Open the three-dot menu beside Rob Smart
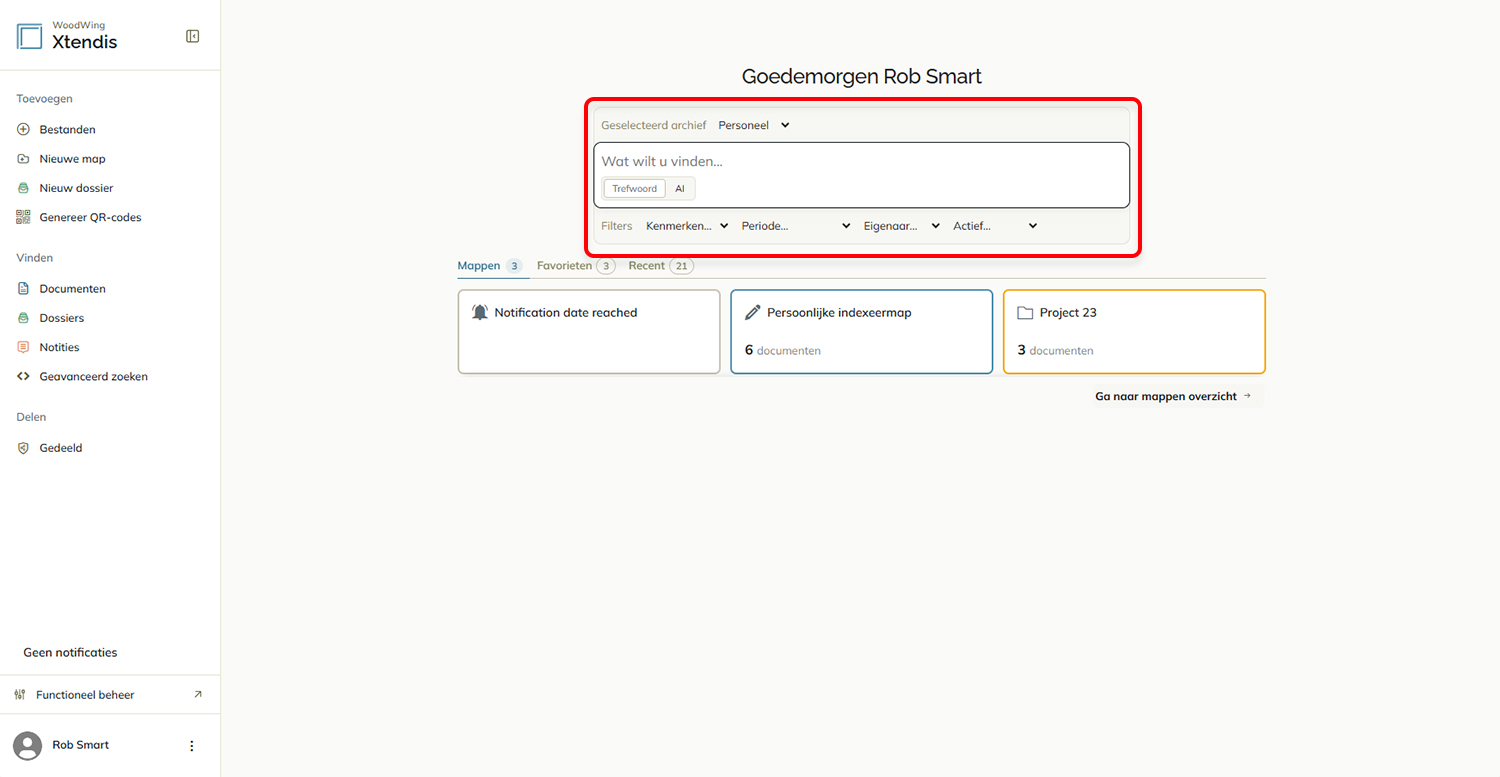Viewport: 1500px width, 777px height. (192, 746)
